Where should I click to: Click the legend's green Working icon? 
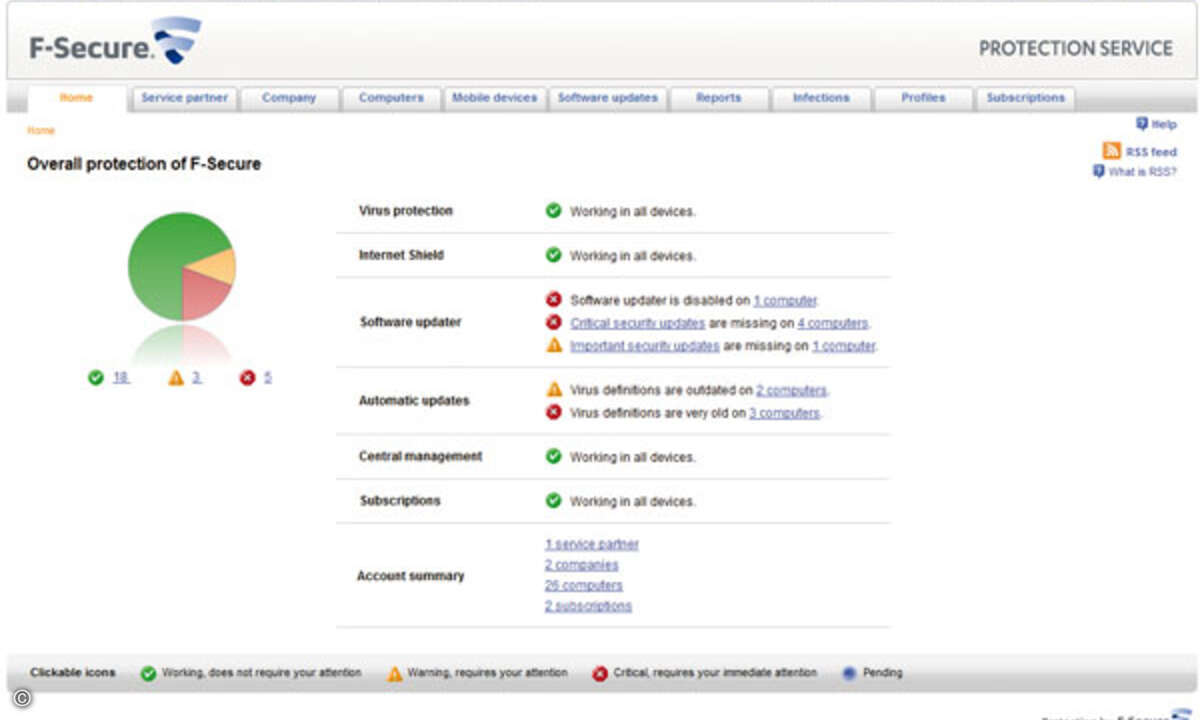coord(148,674)
